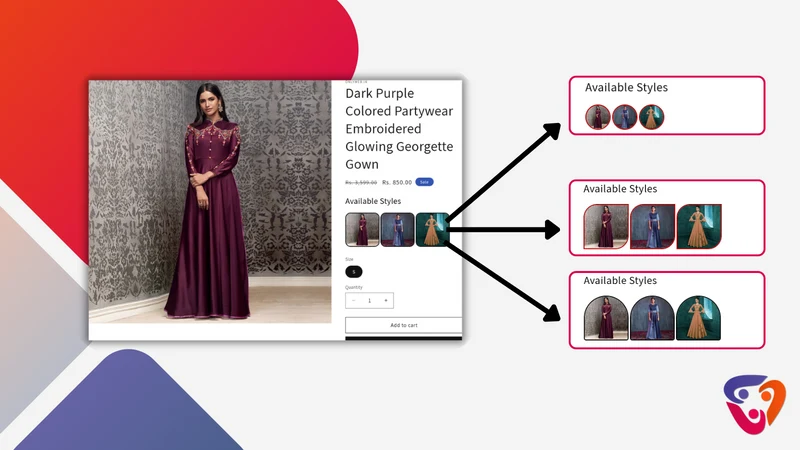The height and width of the screenshot is (450, 800).
Task: Select the leaf-shaped blue gown thumbnail in the middle panel
Action: pos(653,227)
